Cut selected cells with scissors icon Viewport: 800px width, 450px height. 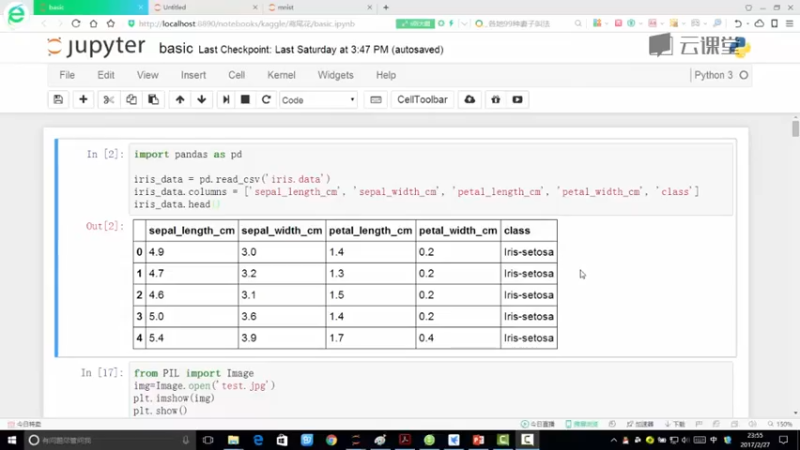[109, 99]
